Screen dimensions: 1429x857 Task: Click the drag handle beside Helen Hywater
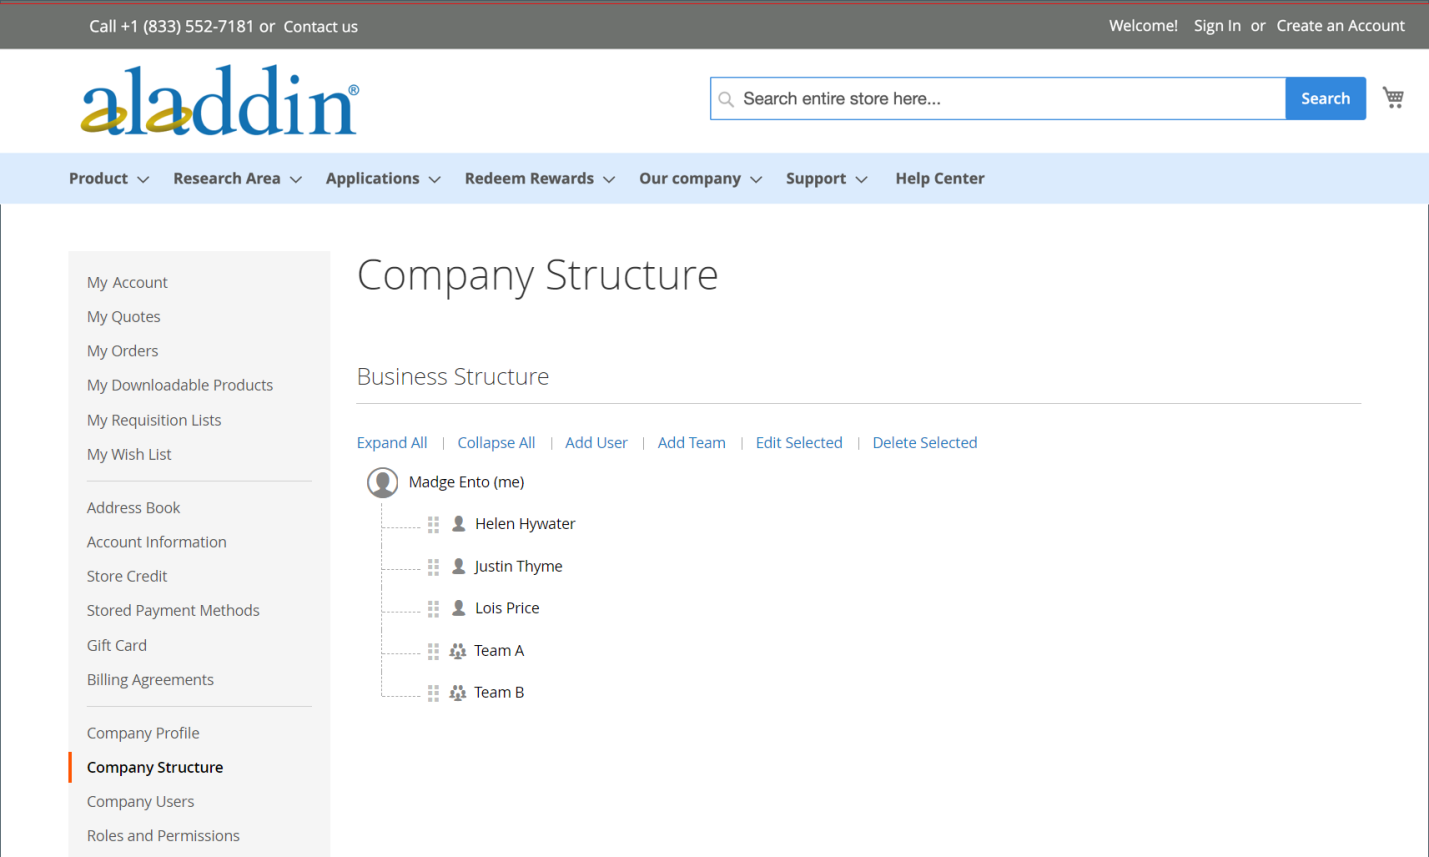(433, 524)
